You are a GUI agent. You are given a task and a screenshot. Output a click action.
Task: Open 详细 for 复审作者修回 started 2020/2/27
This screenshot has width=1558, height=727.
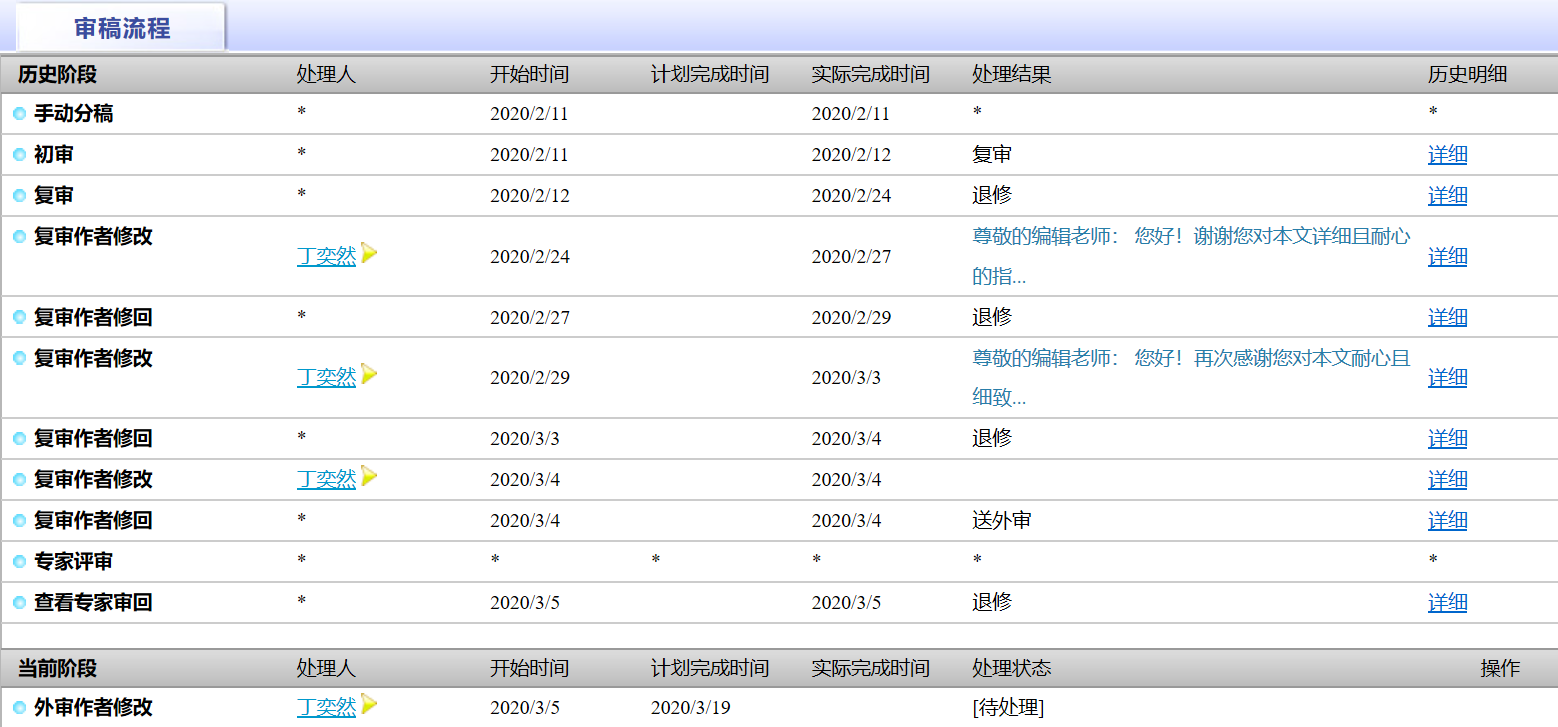[1447, 318]
